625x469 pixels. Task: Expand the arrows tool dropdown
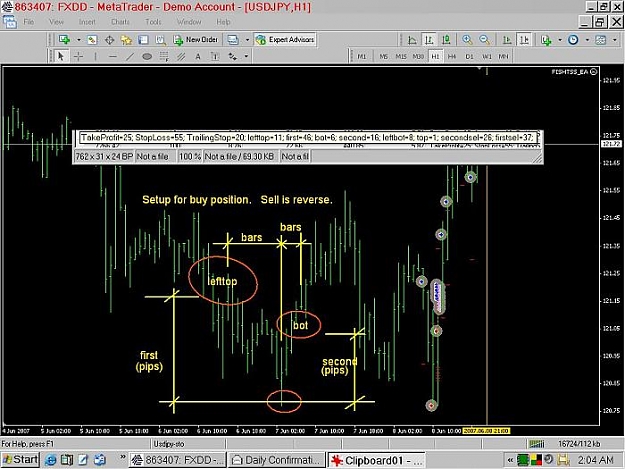[246, 56]
